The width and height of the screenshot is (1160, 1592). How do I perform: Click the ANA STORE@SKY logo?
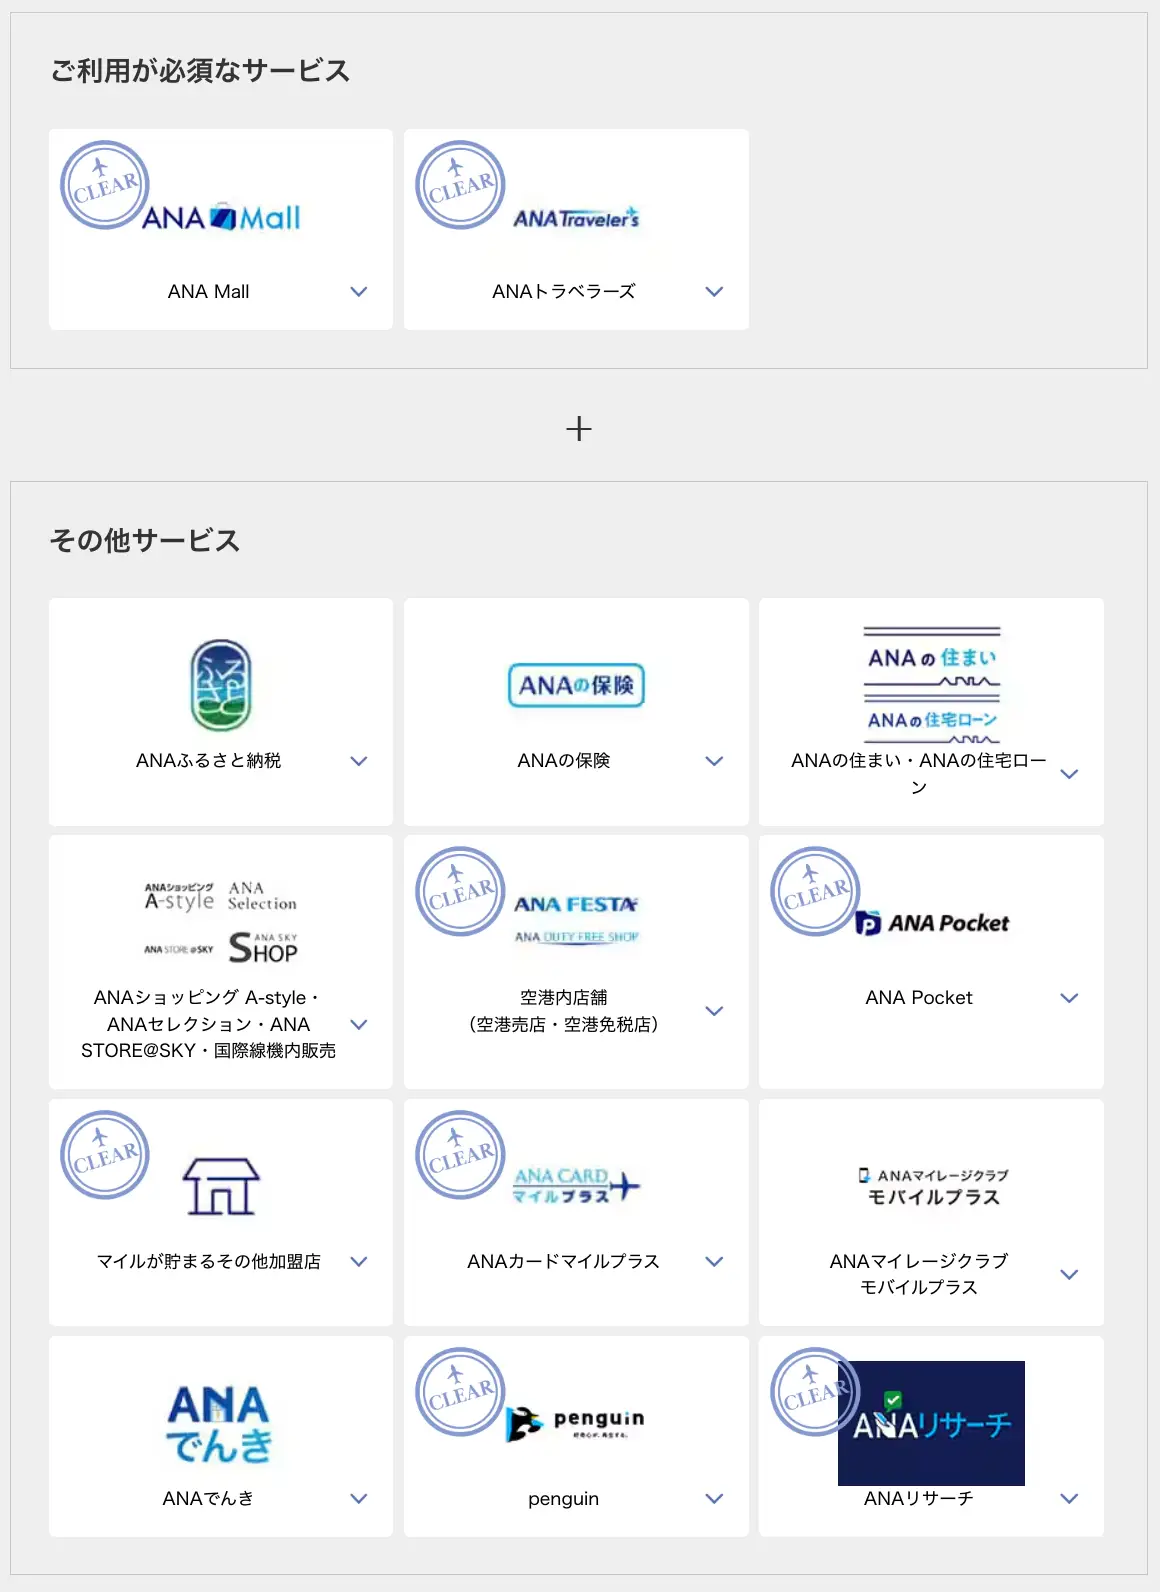coord(178,949)
